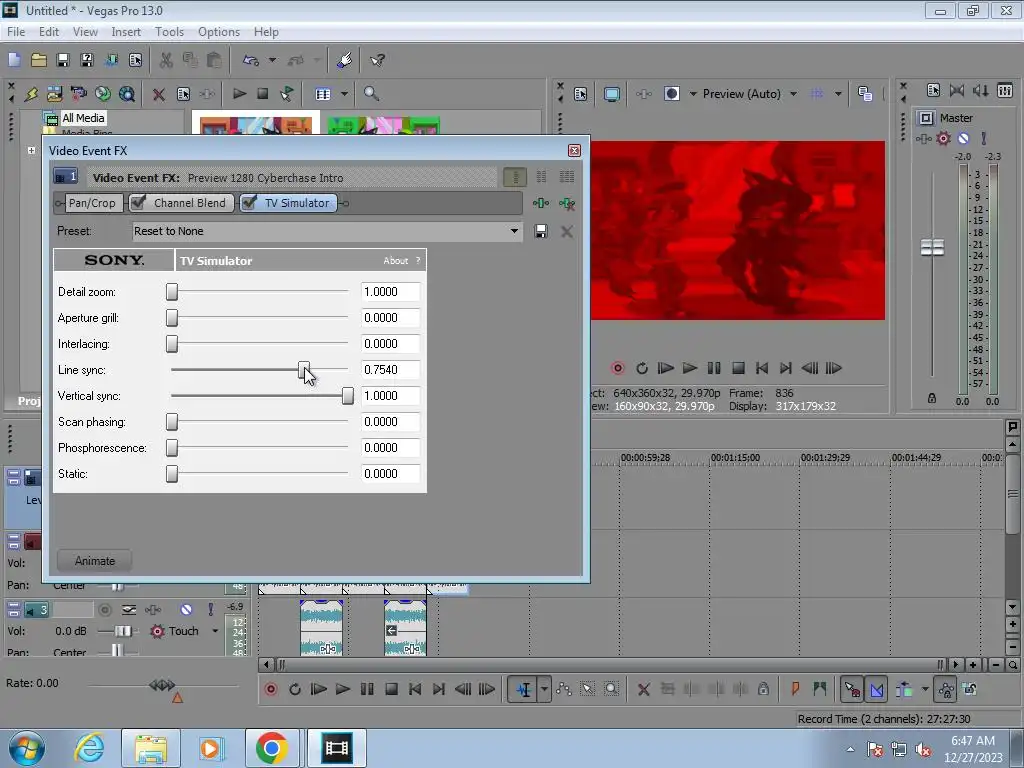
Task: Click the Undo arrow icon
Action: (251, 60)
